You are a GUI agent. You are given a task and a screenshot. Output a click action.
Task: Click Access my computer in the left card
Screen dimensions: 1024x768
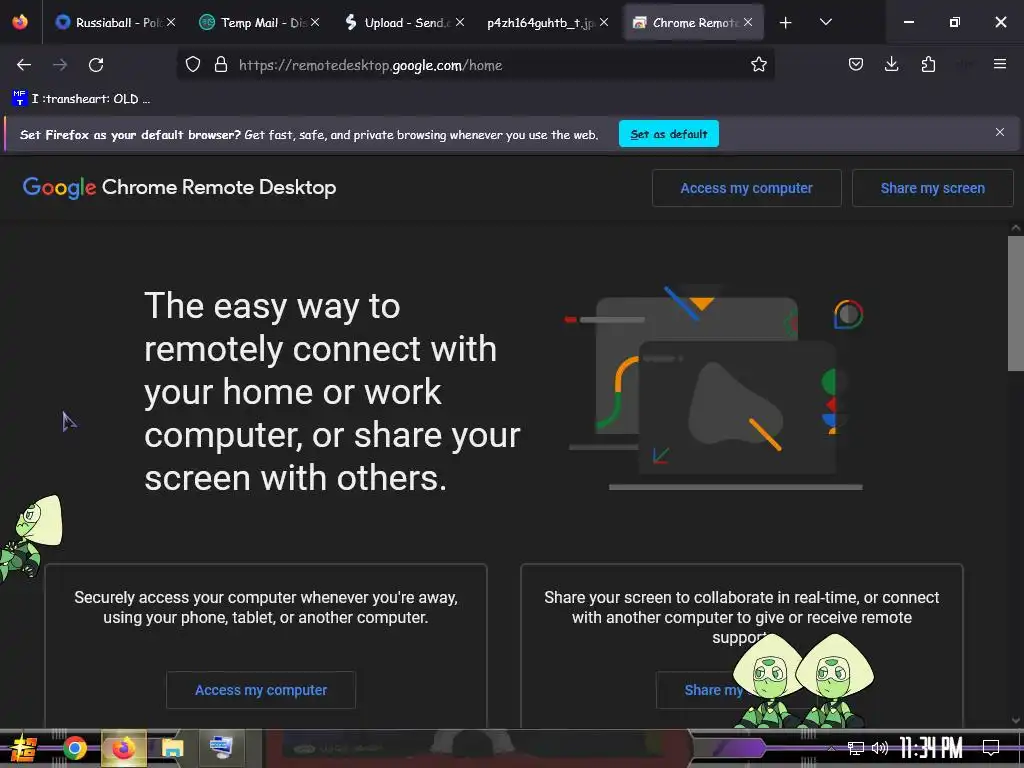coord(261,690)
